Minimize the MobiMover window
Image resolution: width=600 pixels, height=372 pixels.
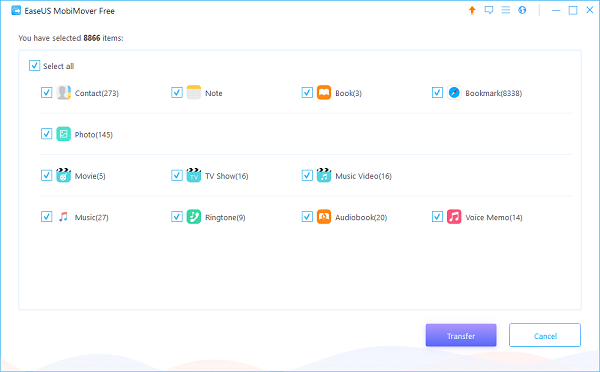pos(556,10)
